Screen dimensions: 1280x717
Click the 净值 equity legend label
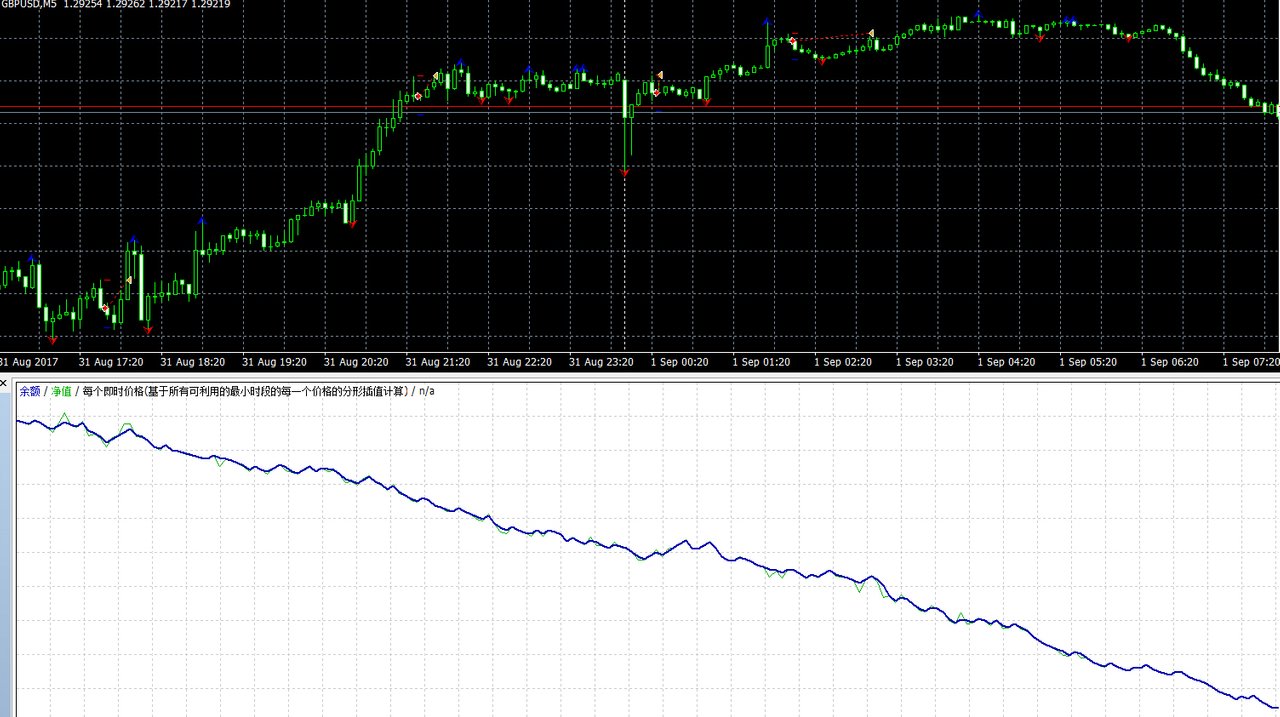[x=62, y=391]
